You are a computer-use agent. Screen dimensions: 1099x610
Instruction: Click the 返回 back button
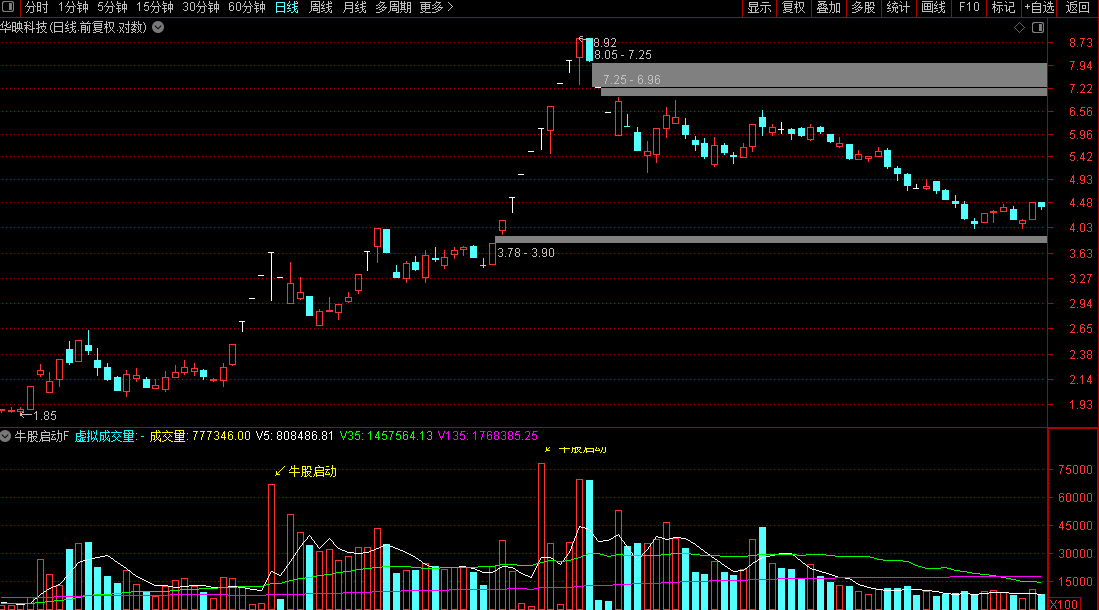coord(1077,8)
